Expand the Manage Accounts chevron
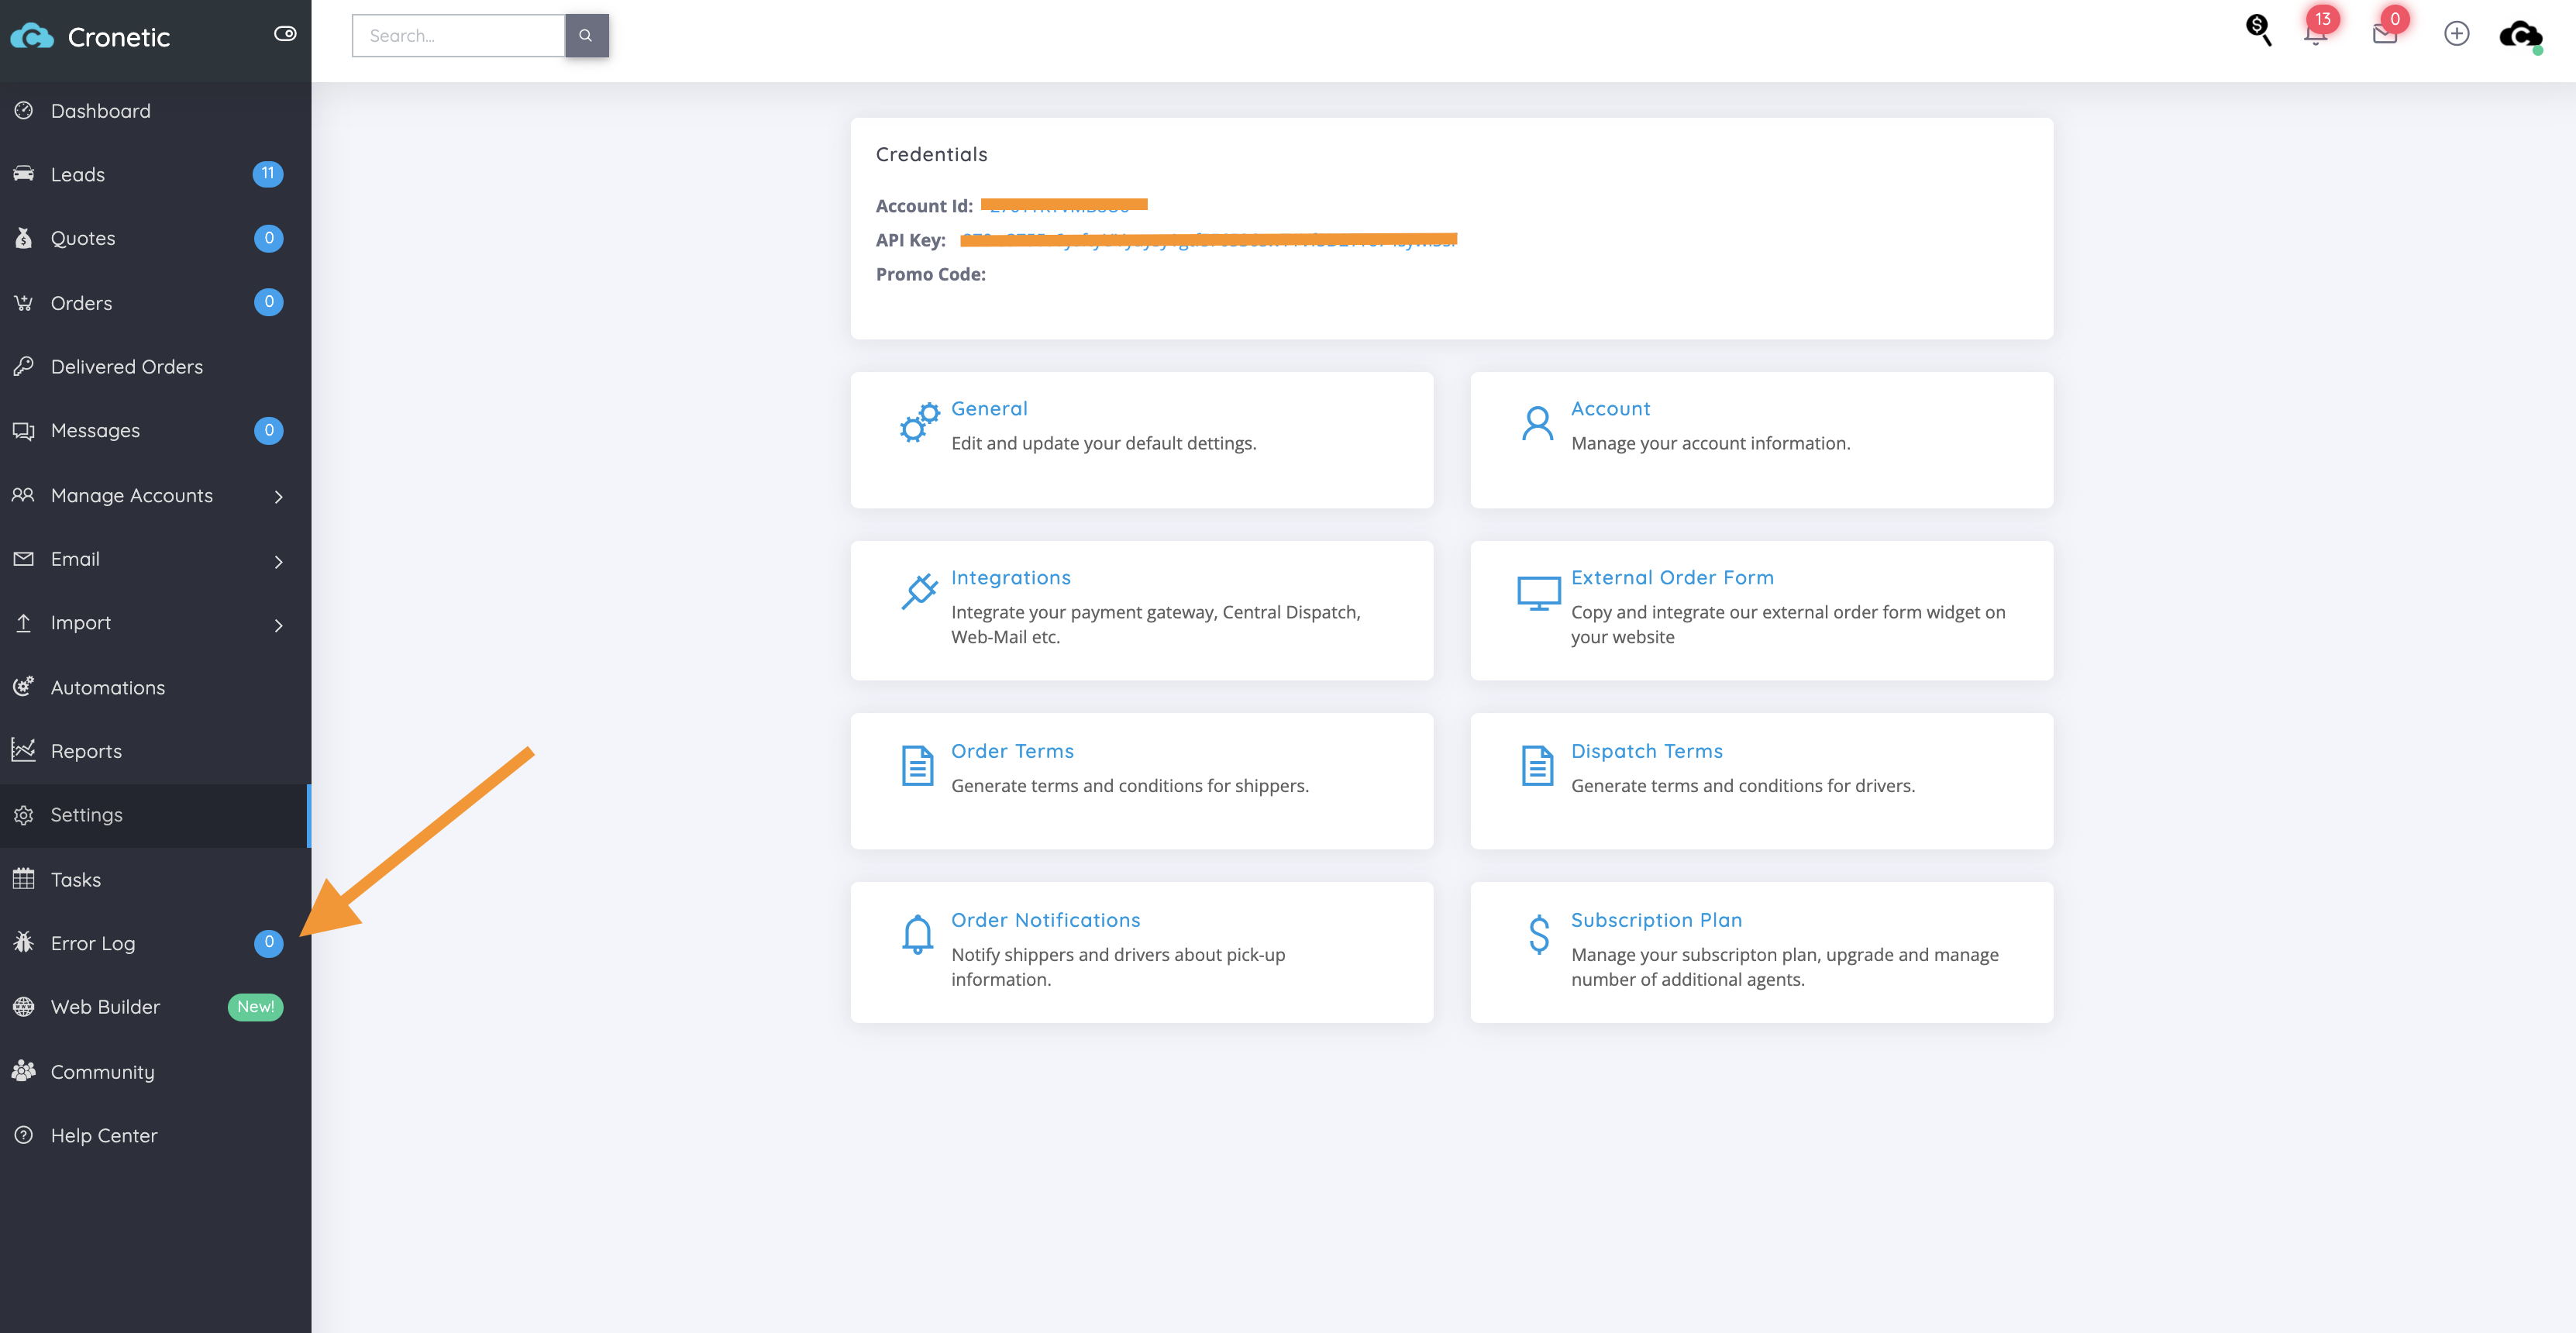This screenshot has width=2576, height=1333. tap(279, 497)
